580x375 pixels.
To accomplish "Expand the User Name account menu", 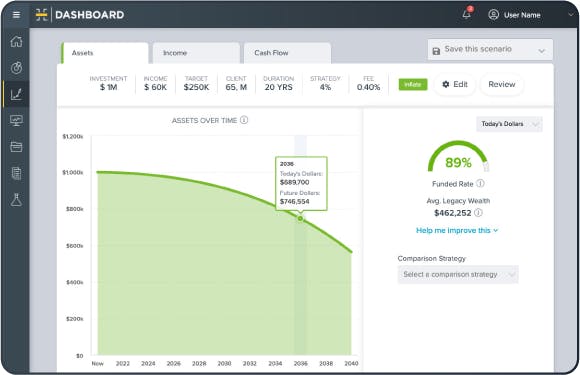I will pyautogui.click(x=530, y=15).
